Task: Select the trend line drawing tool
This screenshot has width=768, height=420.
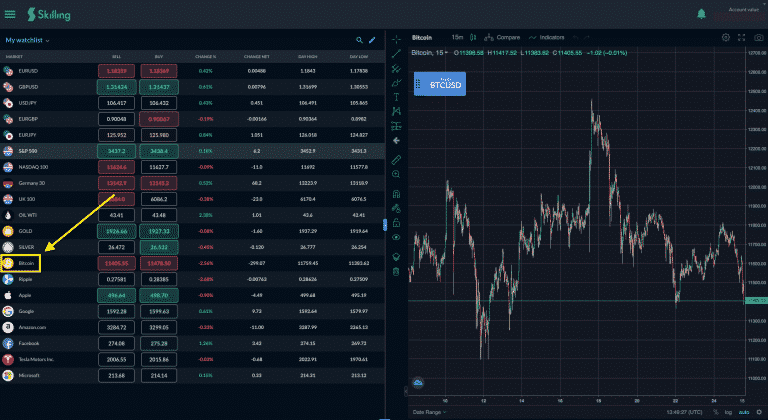Action: pyautogui.click(x=397, y=53)
